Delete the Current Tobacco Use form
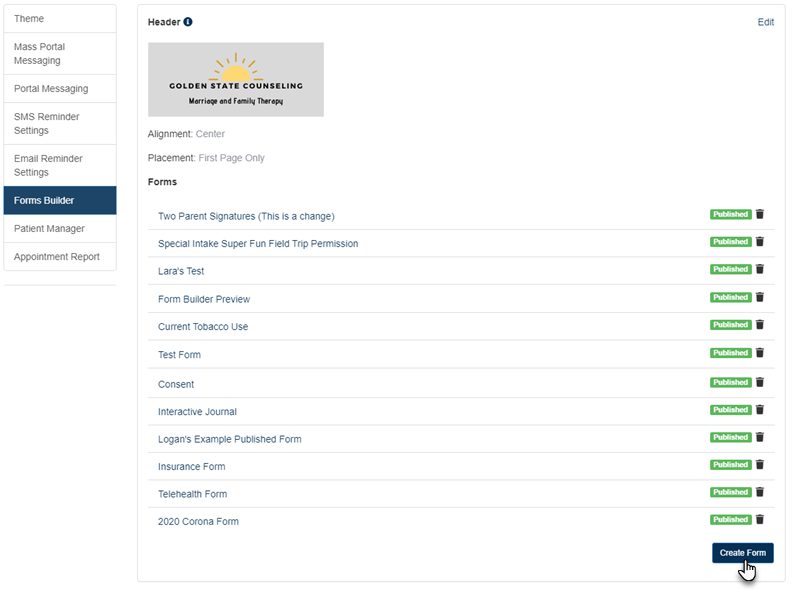This screenshot has height=601, width=800. [x=760, y=325]
